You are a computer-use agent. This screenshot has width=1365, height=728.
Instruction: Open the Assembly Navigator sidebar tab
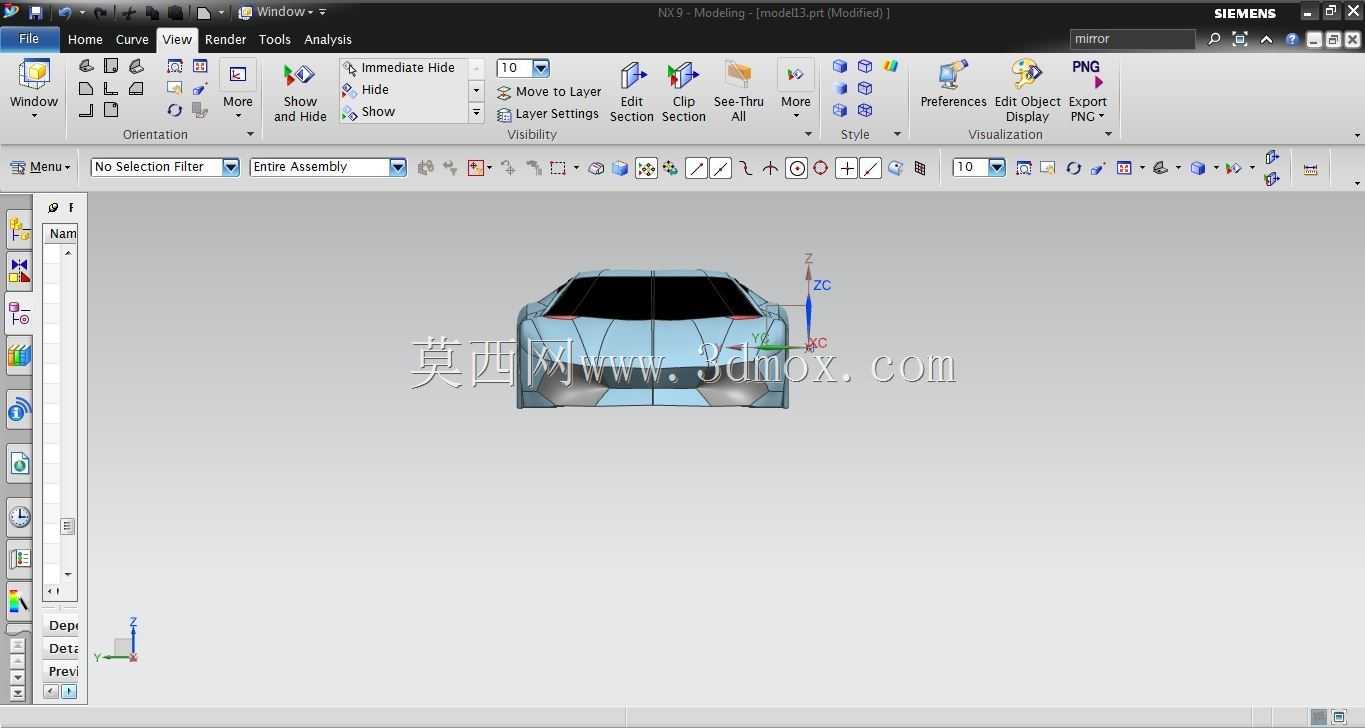point(19,230)
